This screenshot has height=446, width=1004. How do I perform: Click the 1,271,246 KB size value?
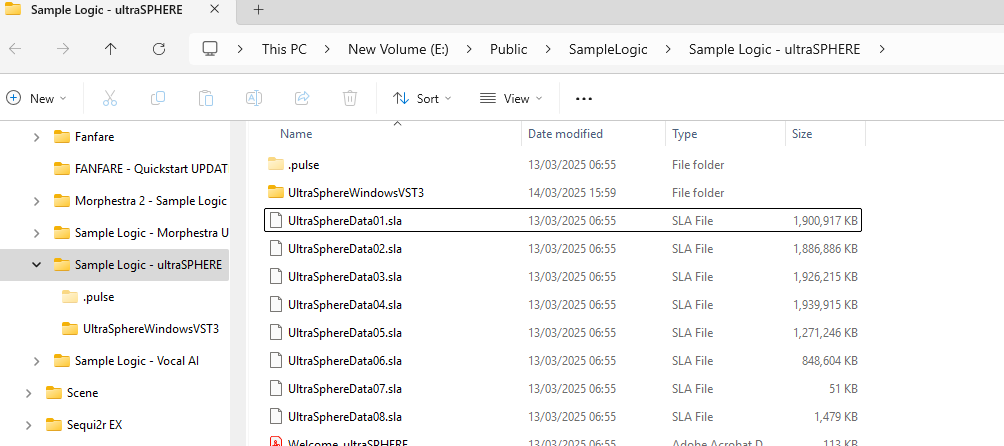pyautogui.click(x=825, y=333)
